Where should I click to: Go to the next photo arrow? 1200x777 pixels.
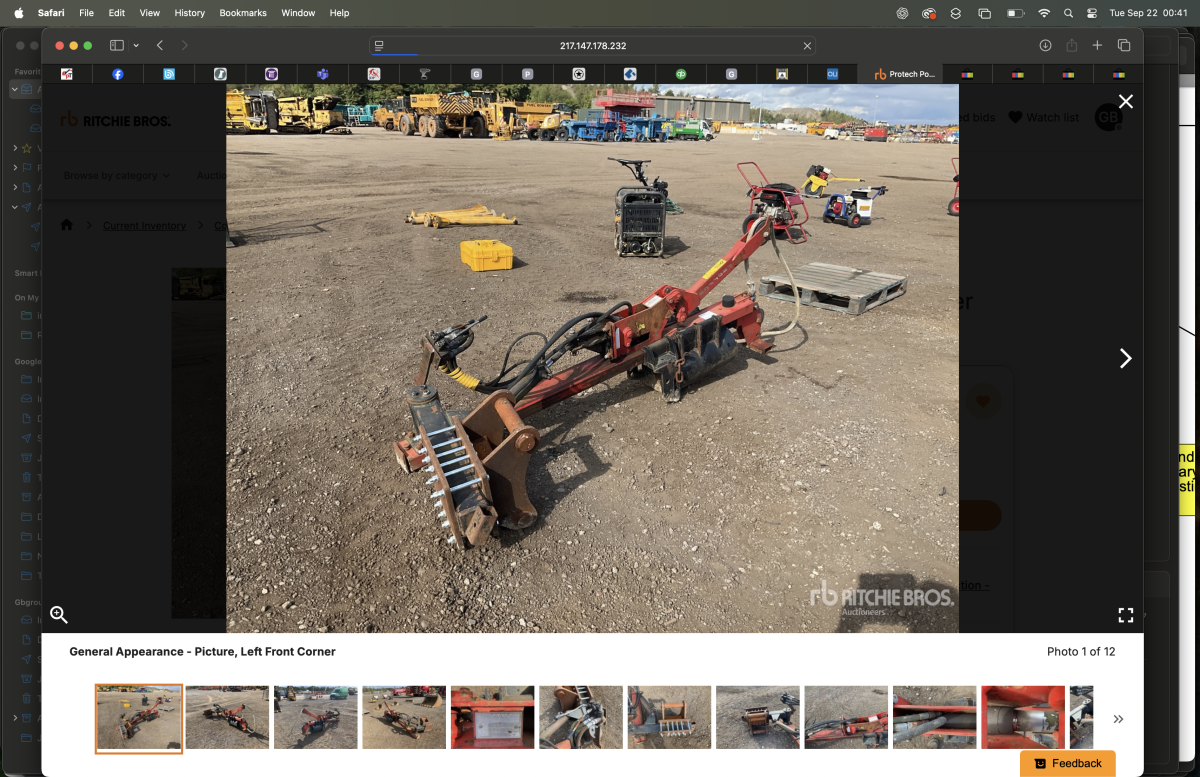pyautogui.click(x=1126, y=358)
